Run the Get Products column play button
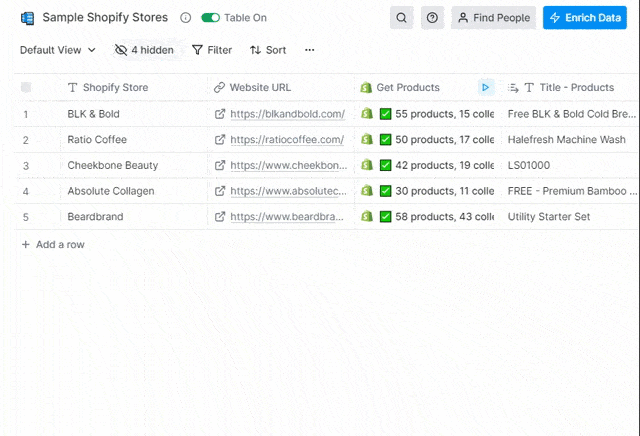640x436 pixels. click(x=486, y=87)
